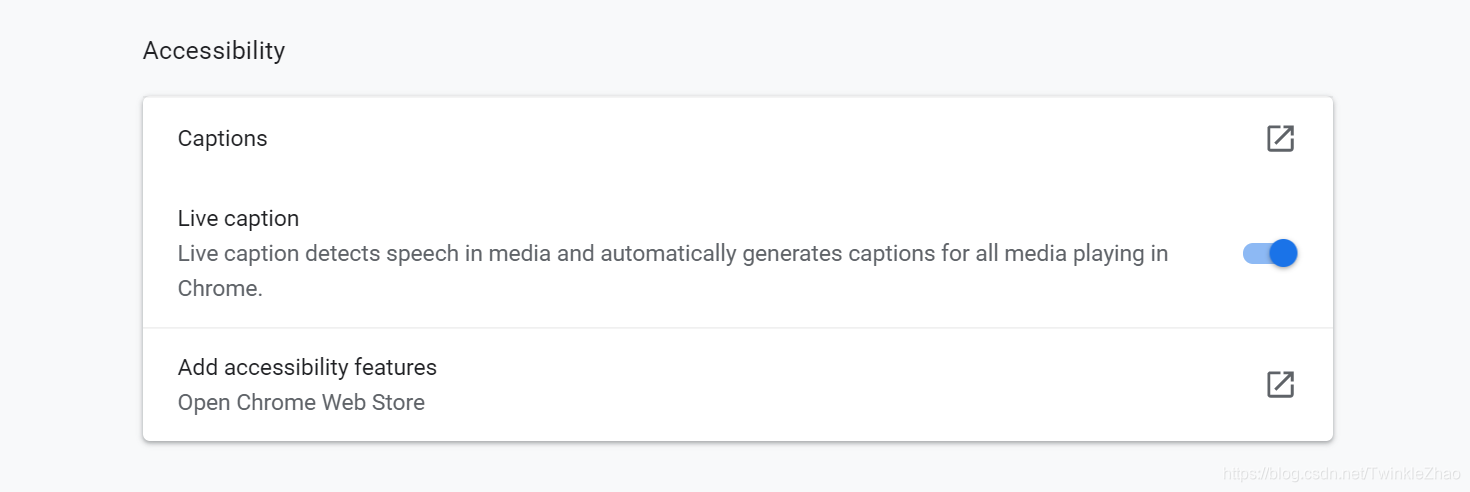
Task: Click the Accessibility section heading
Action: 214,50
